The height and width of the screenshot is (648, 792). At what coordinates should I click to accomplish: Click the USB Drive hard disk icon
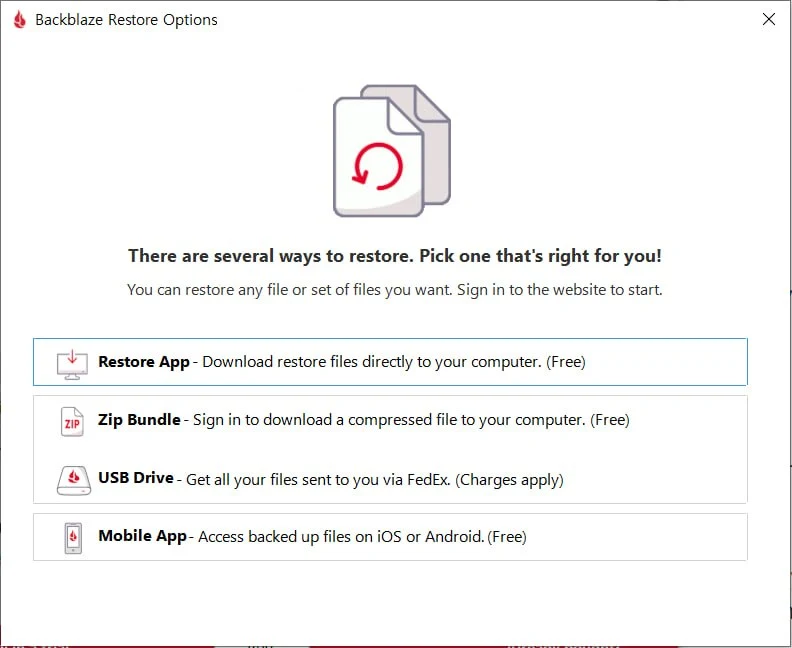pos(74,480)
